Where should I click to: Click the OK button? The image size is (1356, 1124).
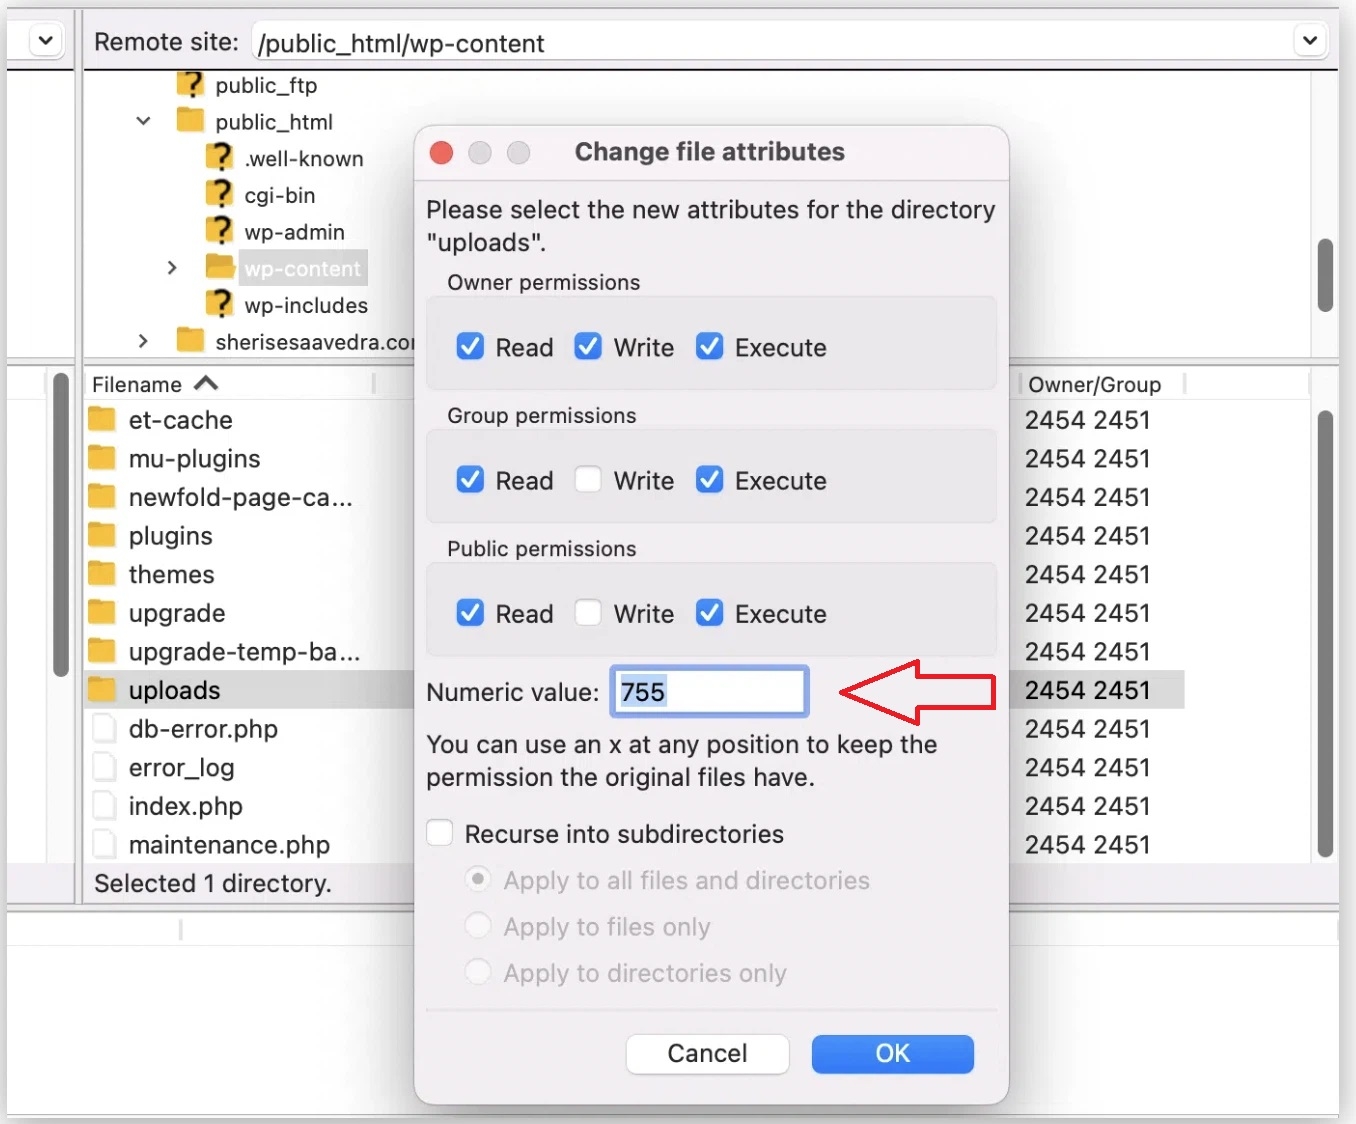coord(891,1053)
